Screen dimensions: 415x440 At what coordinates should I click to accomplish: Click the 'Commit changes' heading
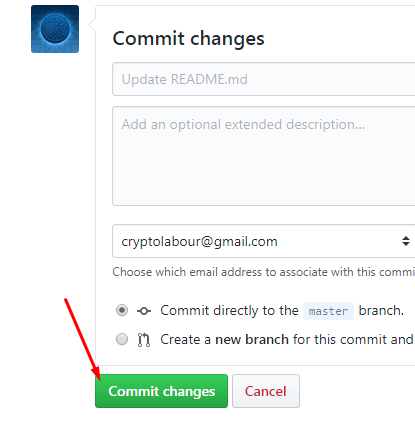point(188,39)
